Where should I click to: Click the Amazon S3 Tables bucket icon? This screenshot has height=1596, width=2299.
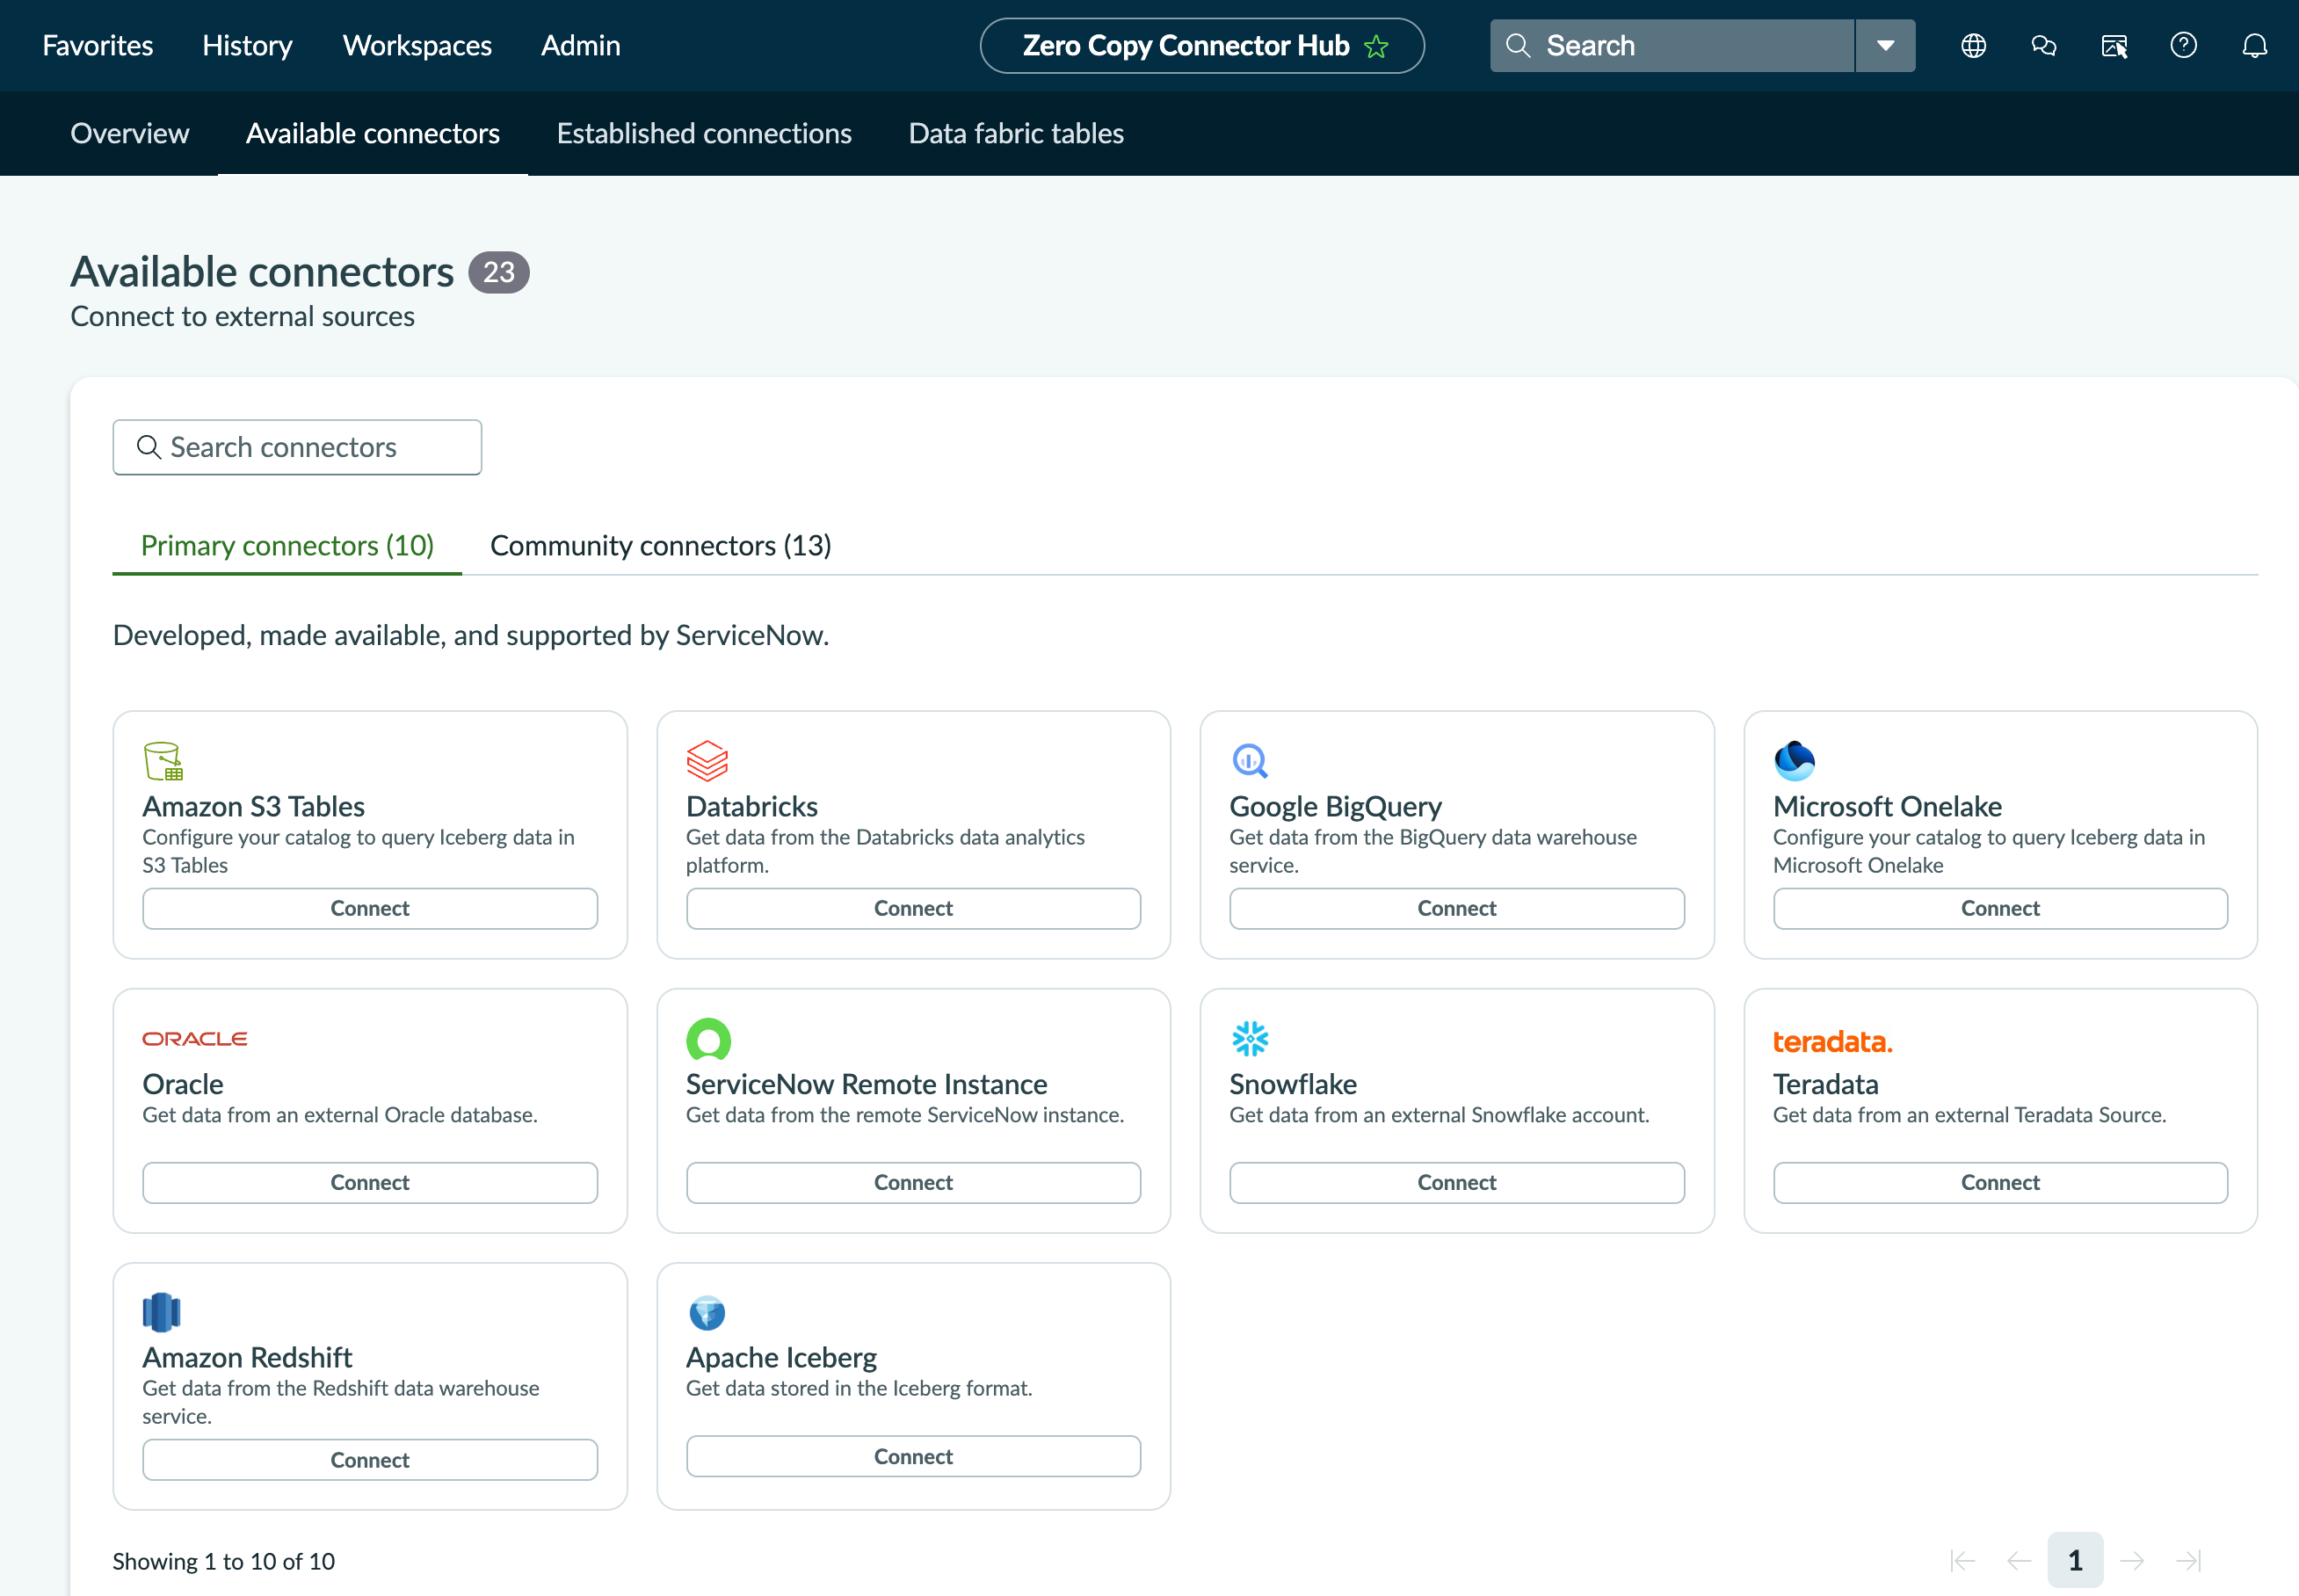click(x=163, y=761)
